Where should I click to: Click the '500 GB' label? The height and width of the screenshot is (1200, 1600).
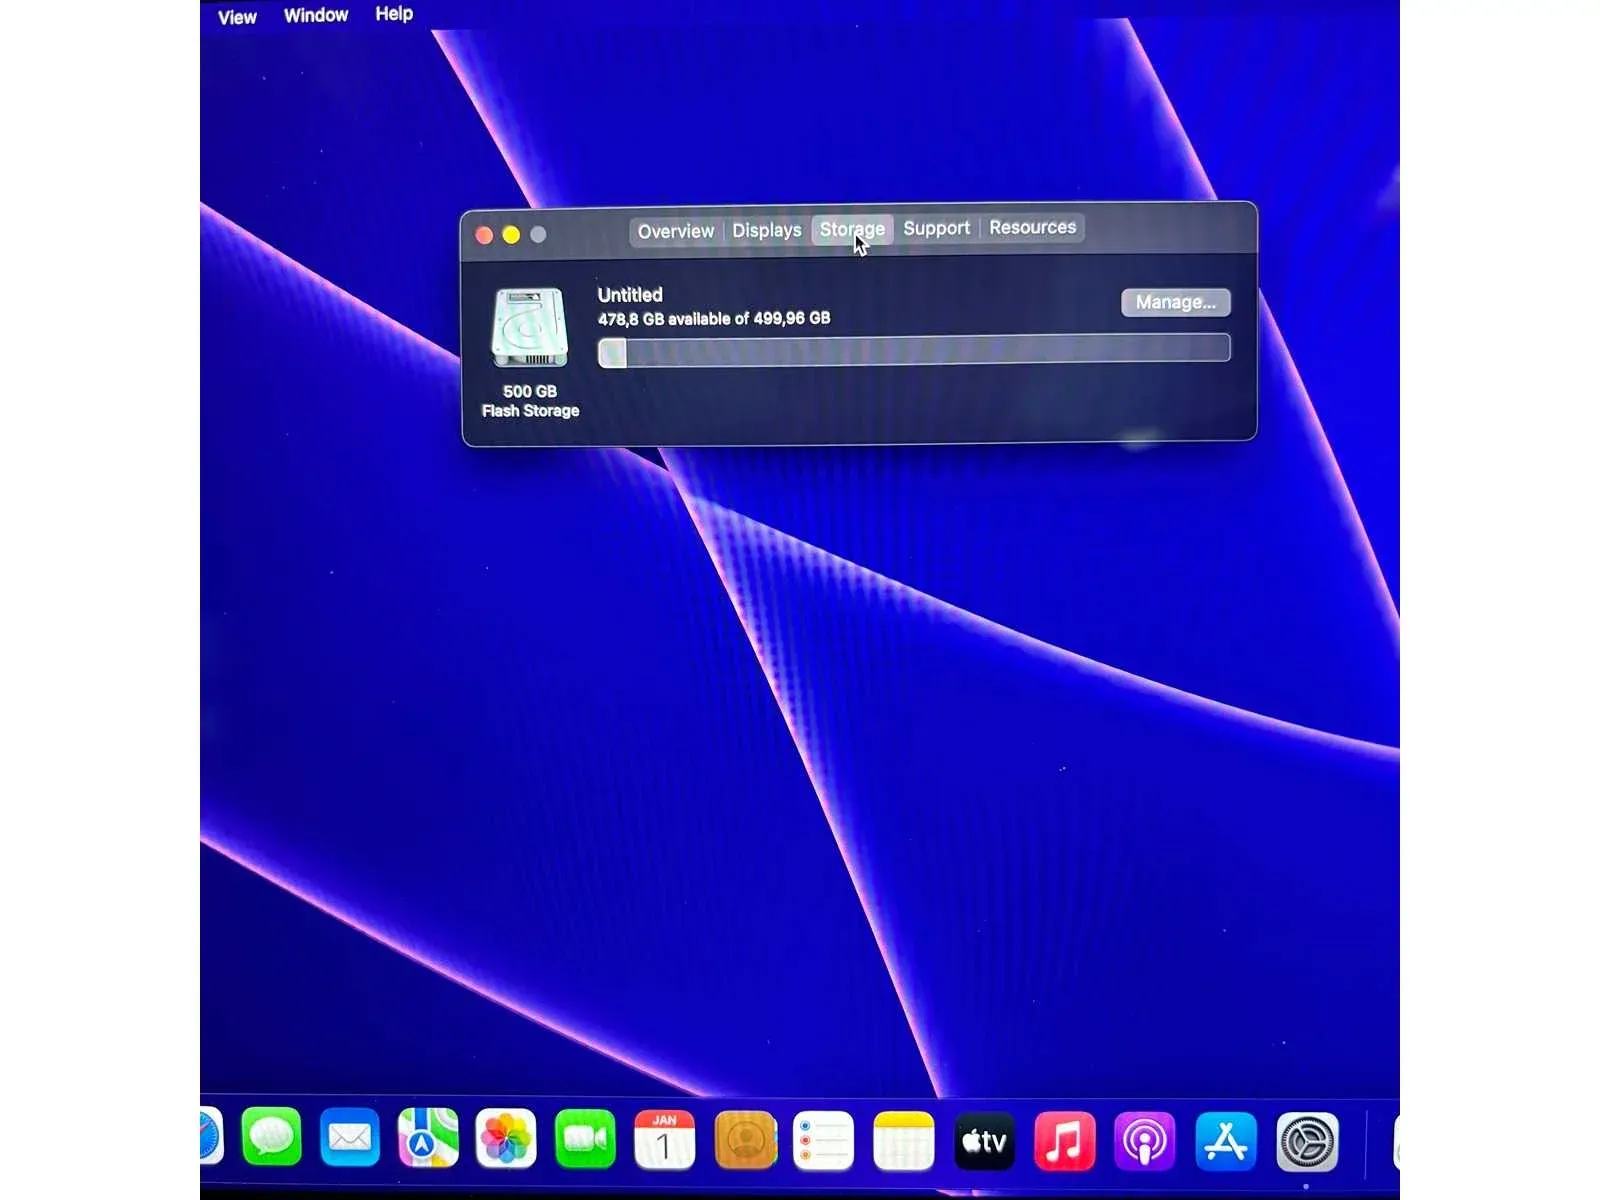pyautogui.click(x=530, y=391)
